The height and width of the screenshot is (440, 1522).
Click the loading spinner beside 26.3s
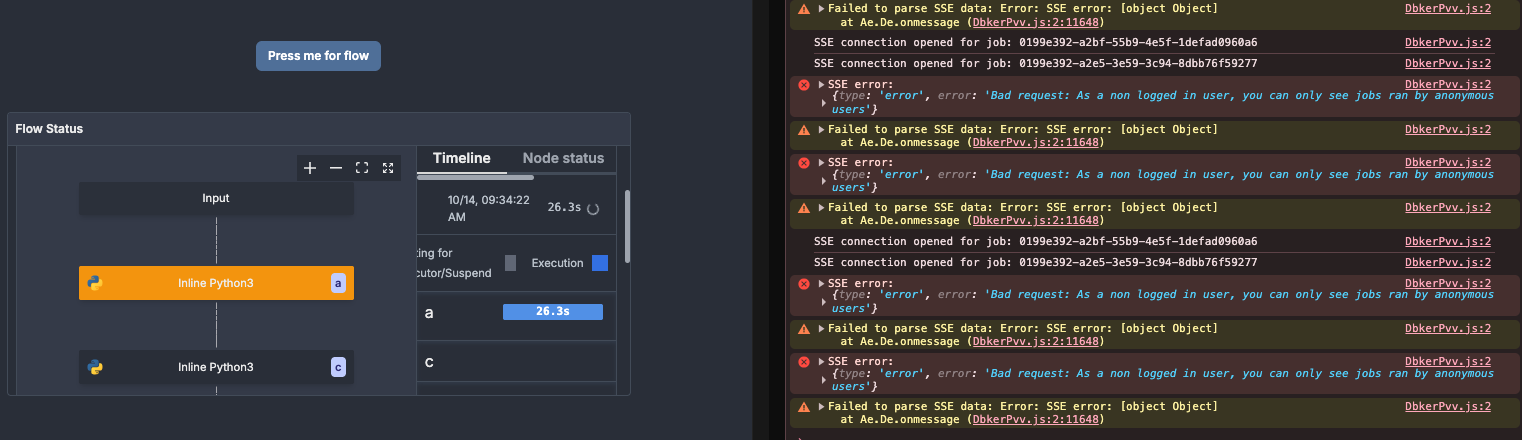click(592, 208)
